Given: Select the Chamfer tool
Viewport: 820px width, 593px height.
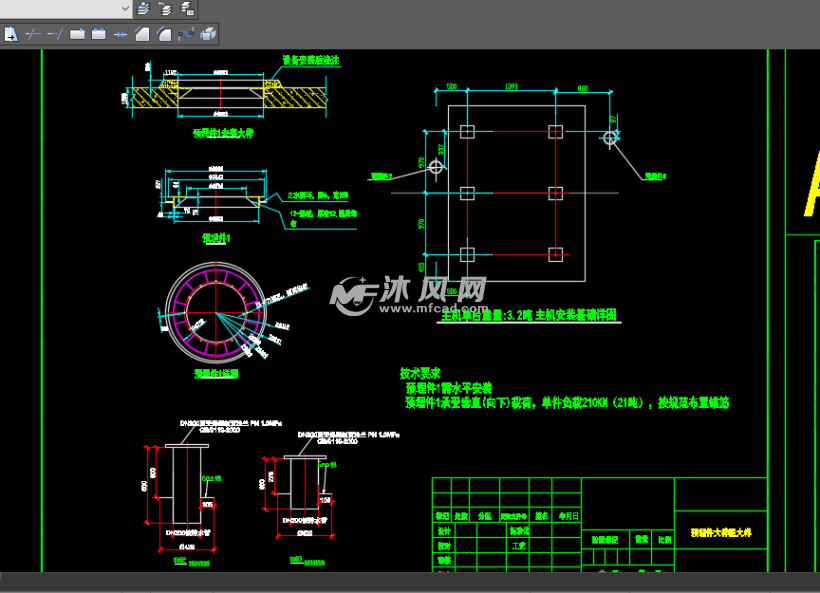Looking at the screenshot, I should (142, 34).
